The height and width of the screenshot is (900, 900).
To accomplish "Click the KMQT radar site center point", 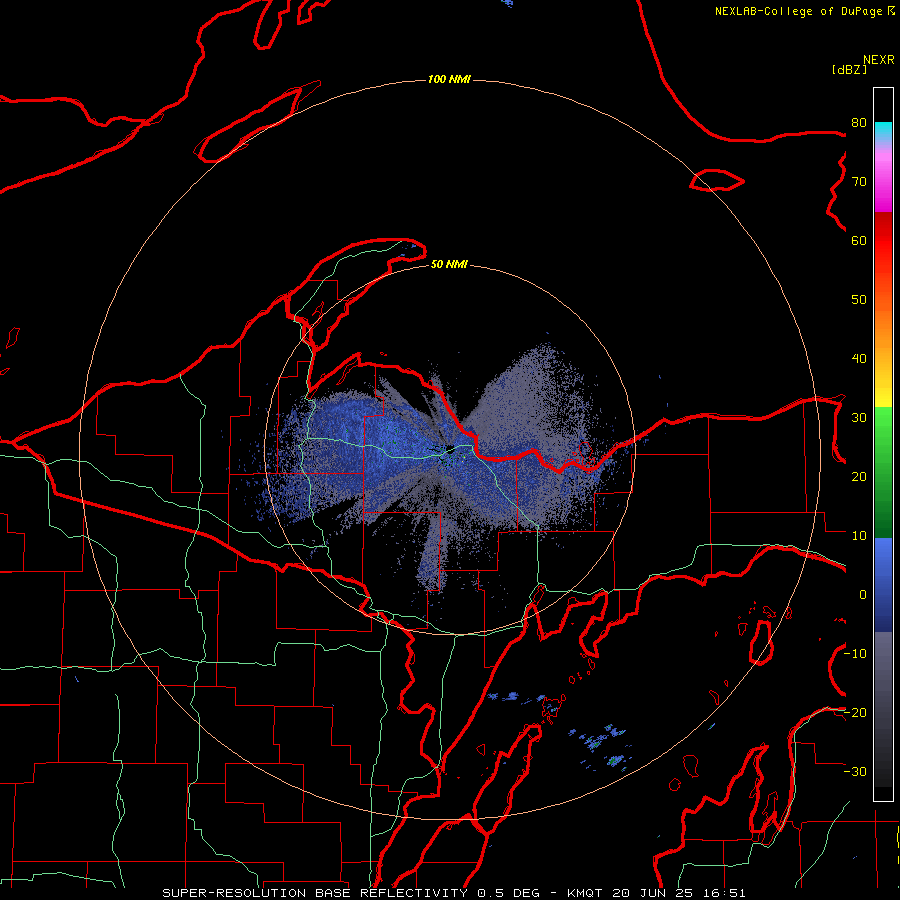I will coord(450,449).
